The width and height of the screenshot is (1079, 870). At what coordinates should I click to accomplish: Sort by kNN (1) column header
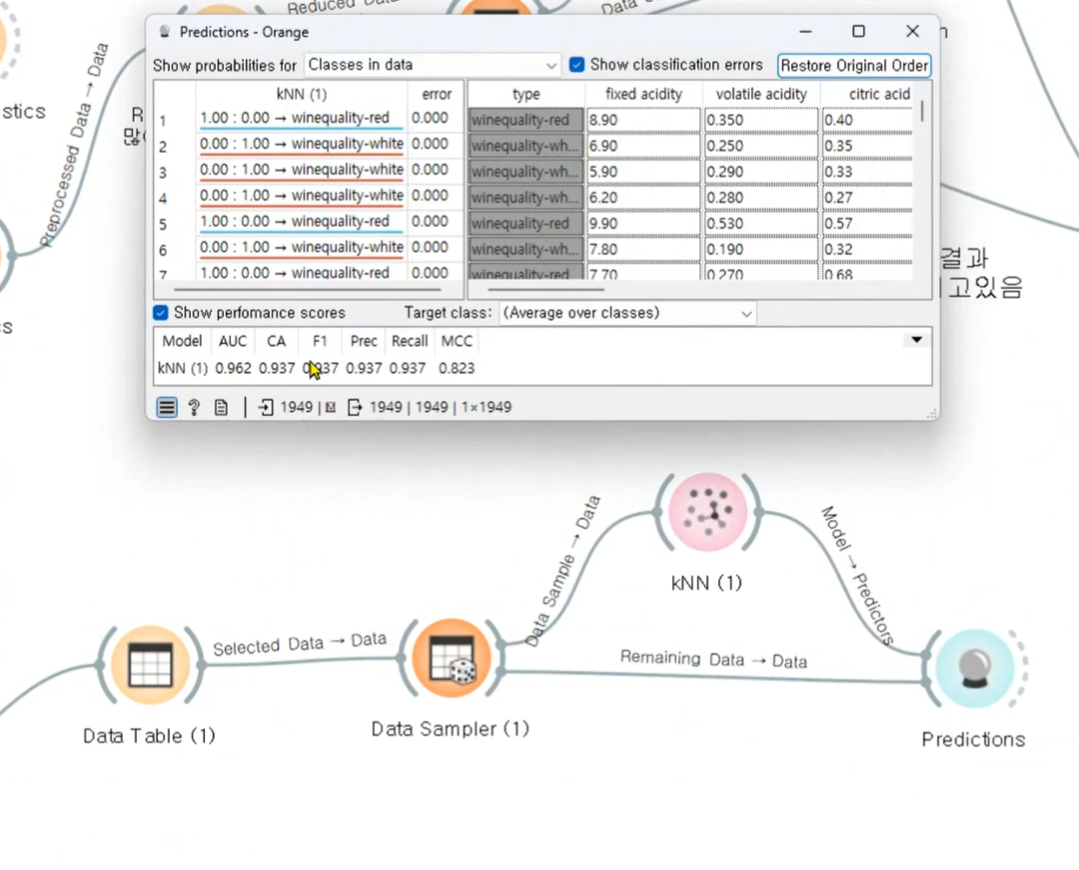tap(301, 94)
